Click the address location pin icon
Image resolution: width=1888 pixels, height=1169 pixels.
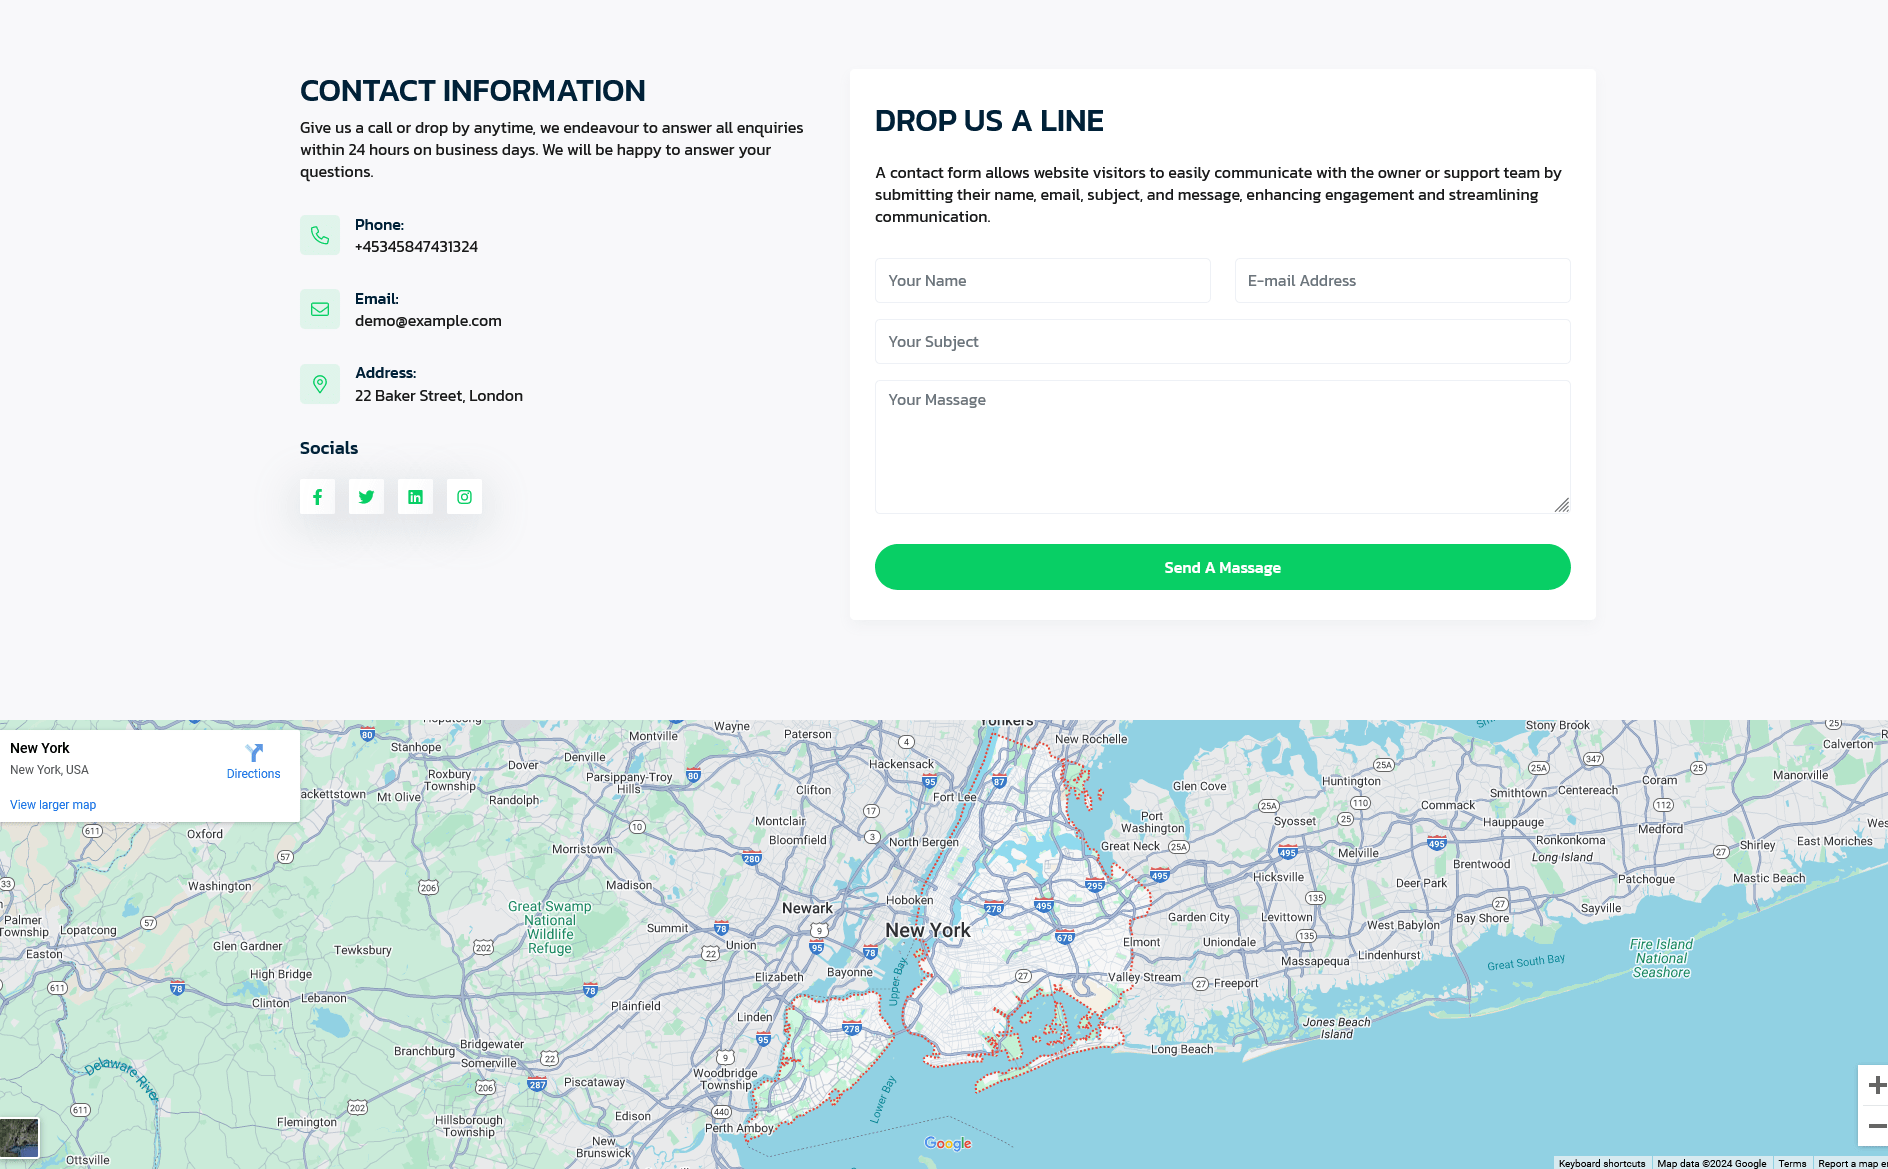click(x=320, y=384)
